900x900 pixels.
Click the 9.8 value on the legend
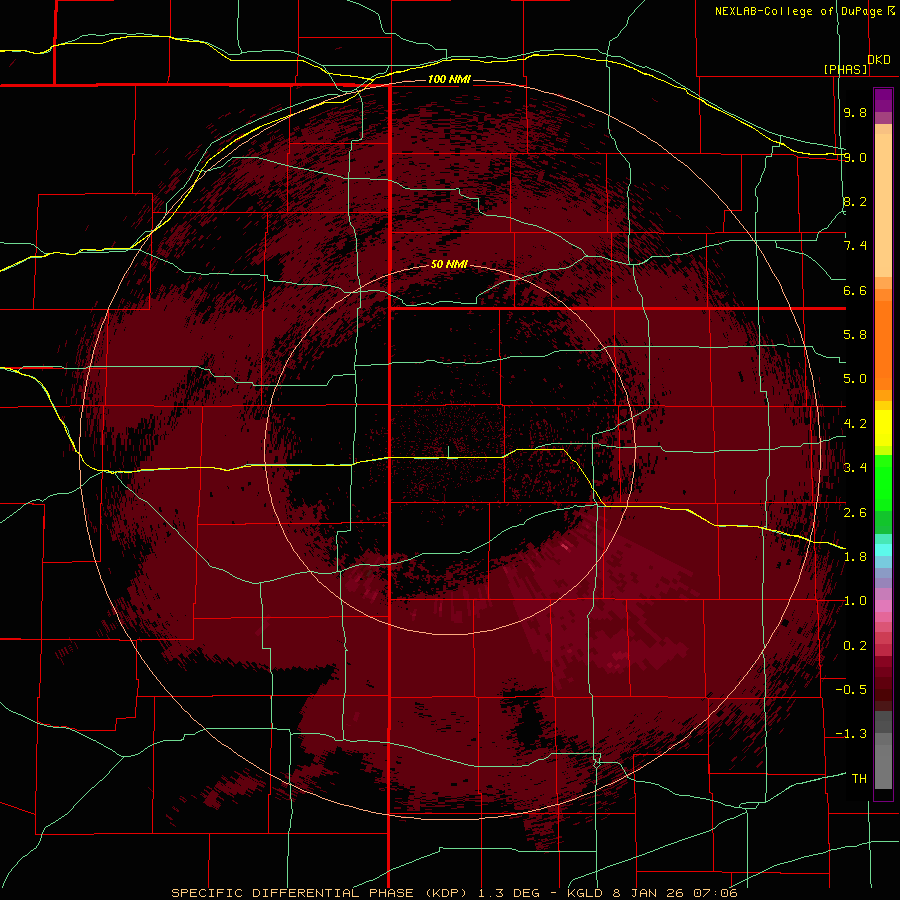[x=855, y=112]
